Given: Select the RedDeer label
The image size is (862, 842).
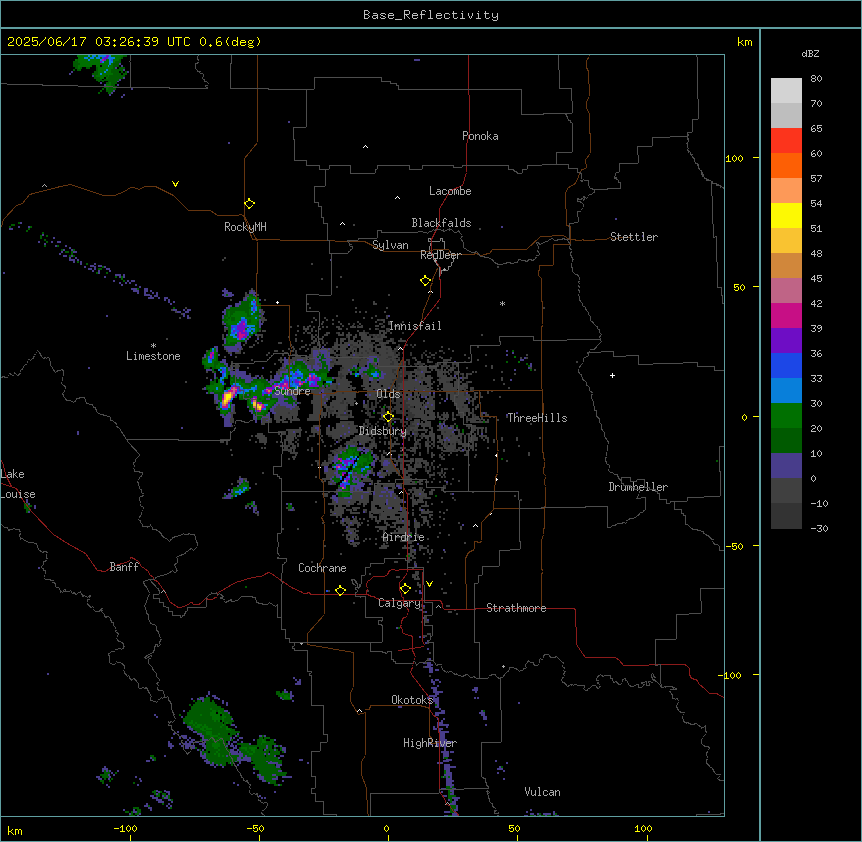Looking at the screenshot, I should 440,255.
